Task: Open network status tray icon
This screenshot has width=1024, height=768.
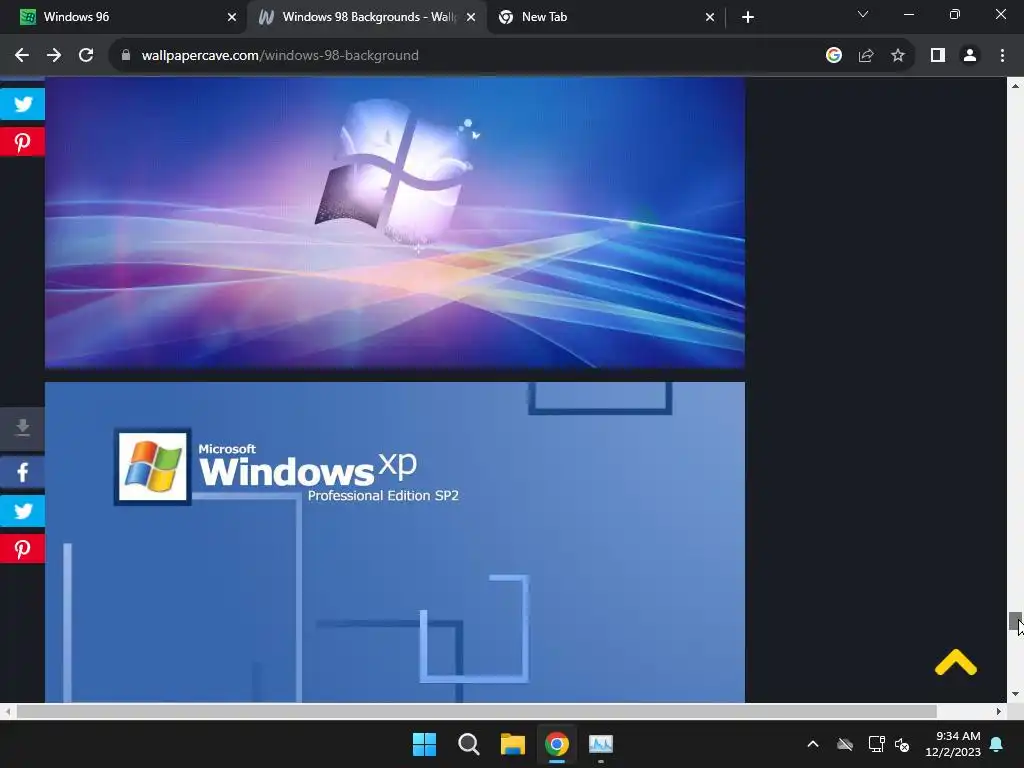Action: tap(876, 744)
